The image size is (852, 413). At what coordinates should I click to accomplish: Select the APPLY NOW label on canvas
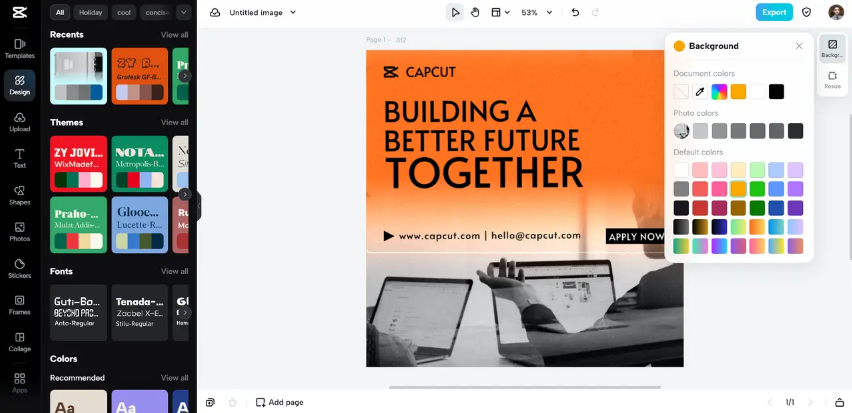tap(635, 236)
